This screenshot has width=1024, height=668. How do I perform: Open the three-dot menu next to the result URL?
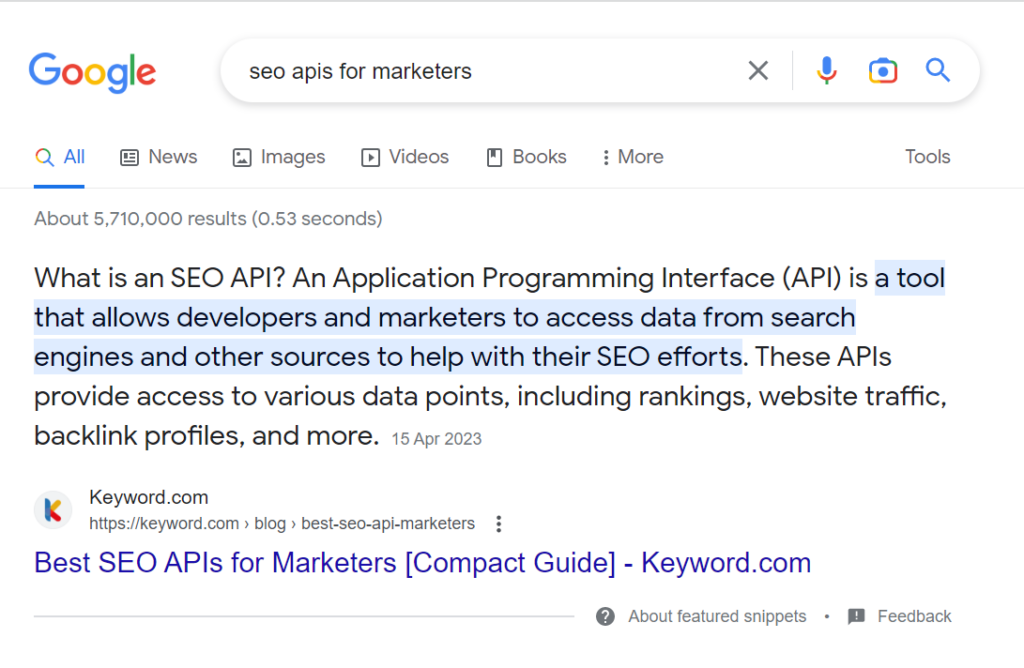[498, 523]
